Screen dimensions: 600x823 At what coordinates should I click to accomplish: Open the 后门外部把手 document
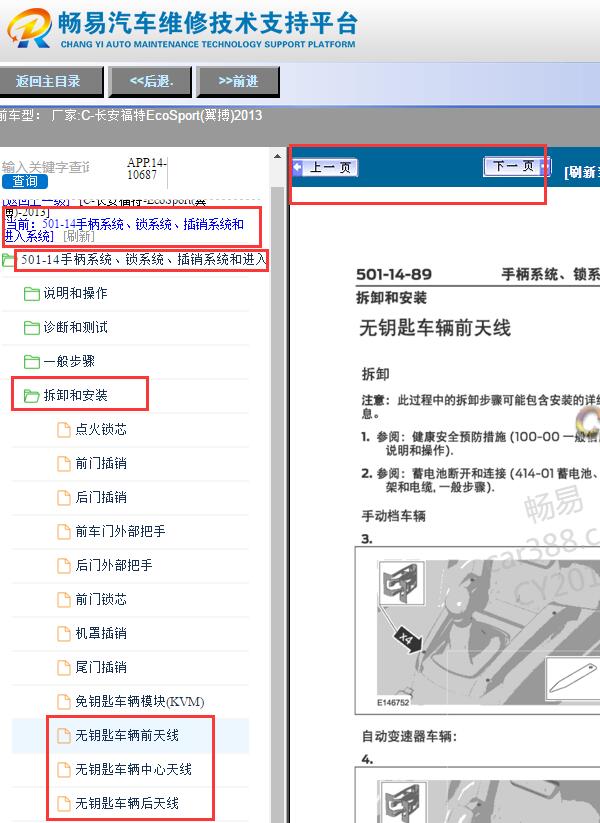(x=114, y=565)
